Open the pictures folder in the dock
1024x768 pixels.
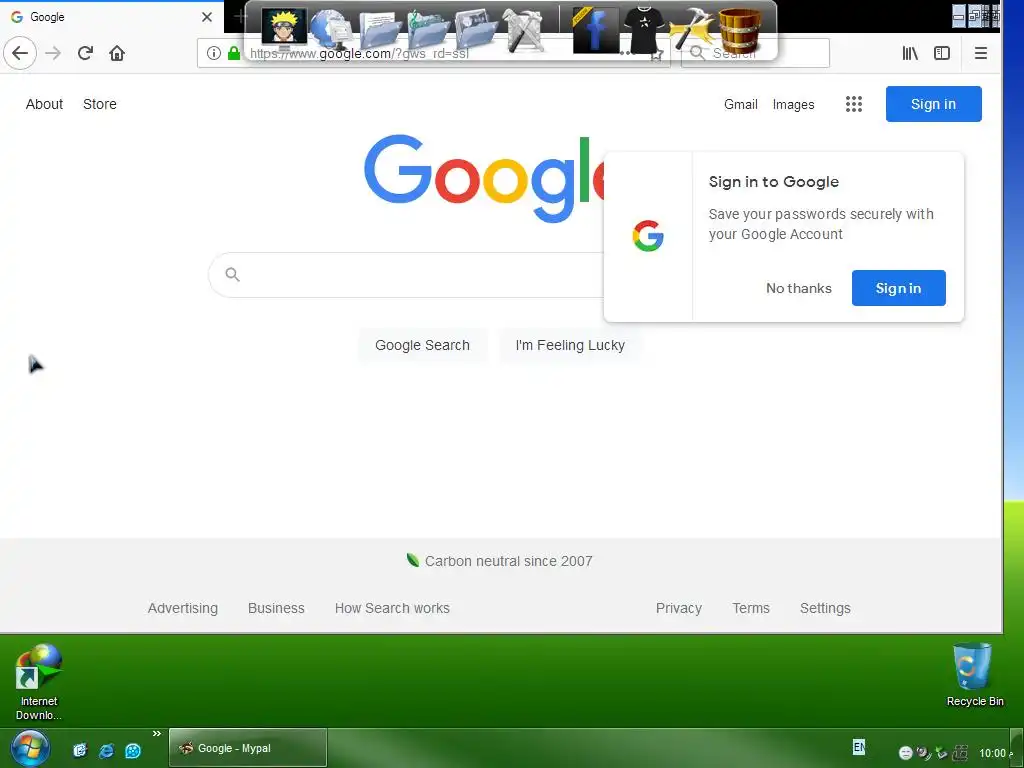[476, 30]
